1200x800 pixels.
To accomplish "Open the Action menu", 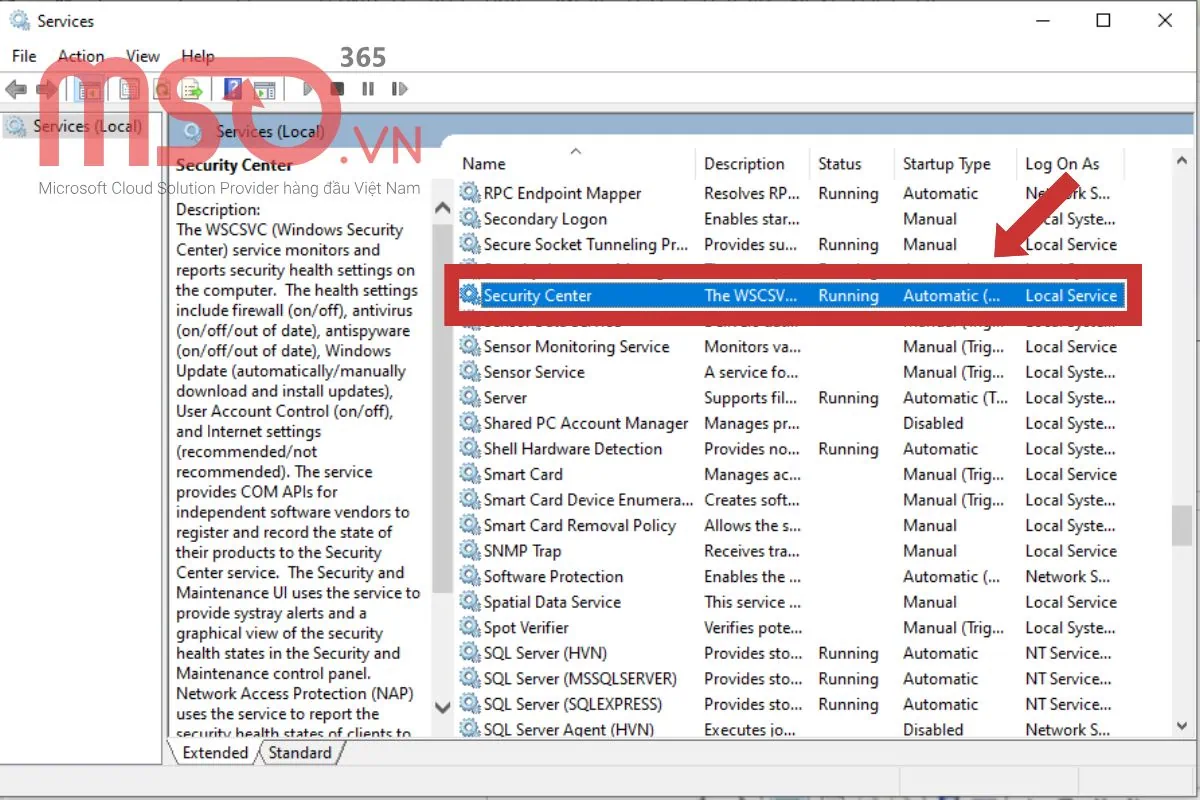I will (80, 56).
